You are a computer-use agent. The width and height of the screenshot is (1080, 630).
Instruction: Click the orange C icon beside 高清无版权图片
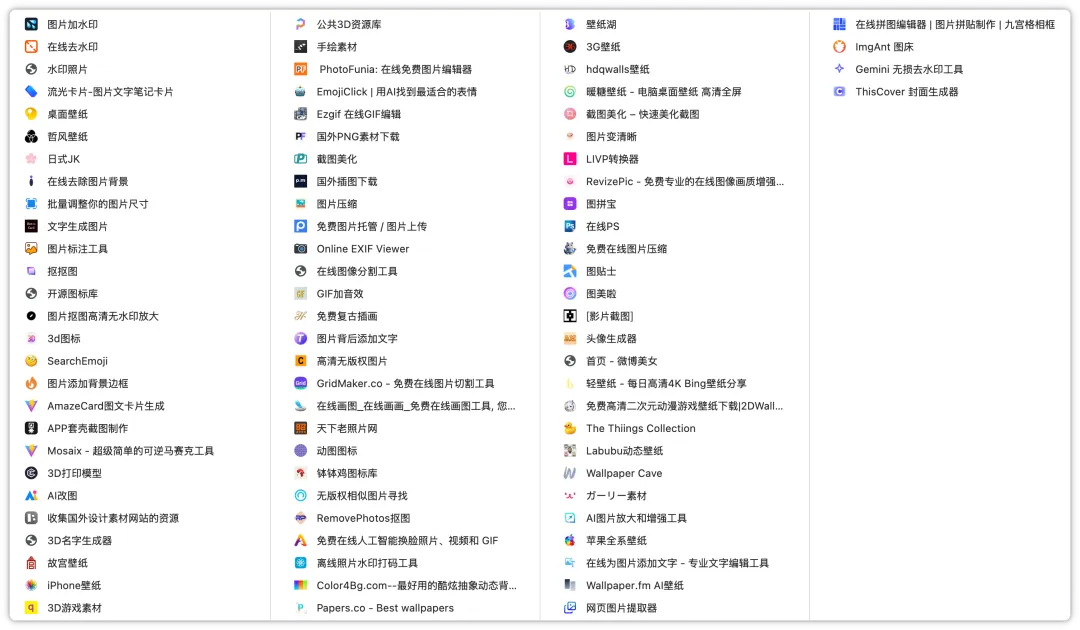(300, 361)
